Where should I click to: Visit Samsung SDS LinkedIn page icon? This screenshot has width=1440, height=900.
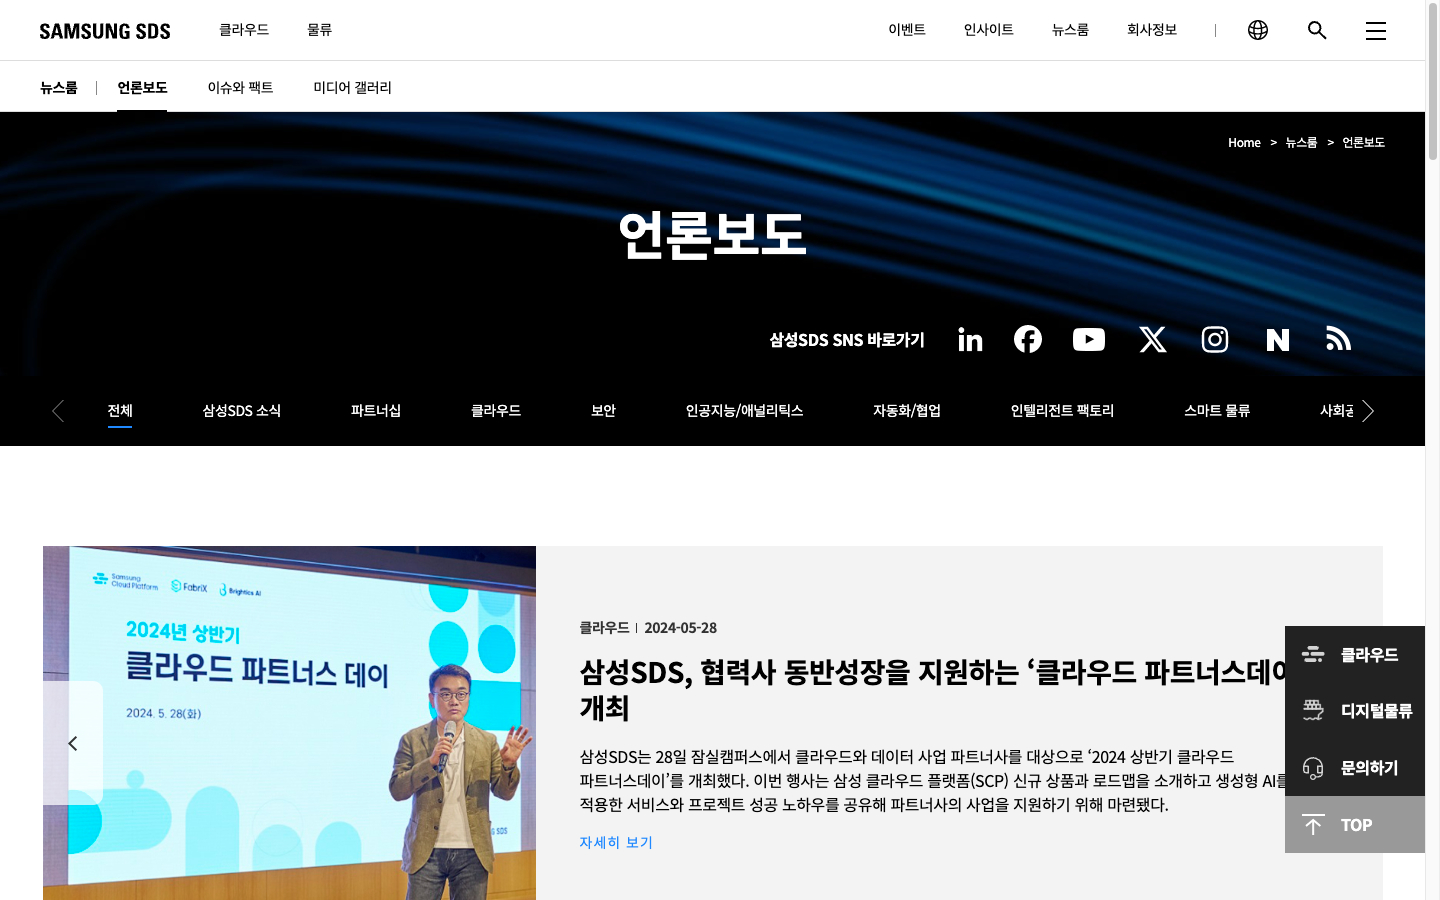point(970,340)
